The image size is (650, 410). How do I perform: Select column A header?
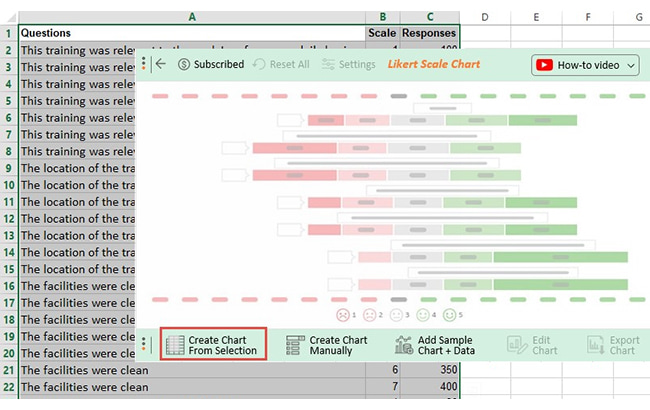192,17
